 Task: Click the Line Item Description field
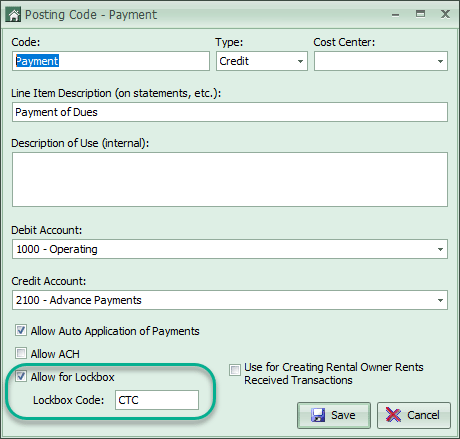[230, 112]
